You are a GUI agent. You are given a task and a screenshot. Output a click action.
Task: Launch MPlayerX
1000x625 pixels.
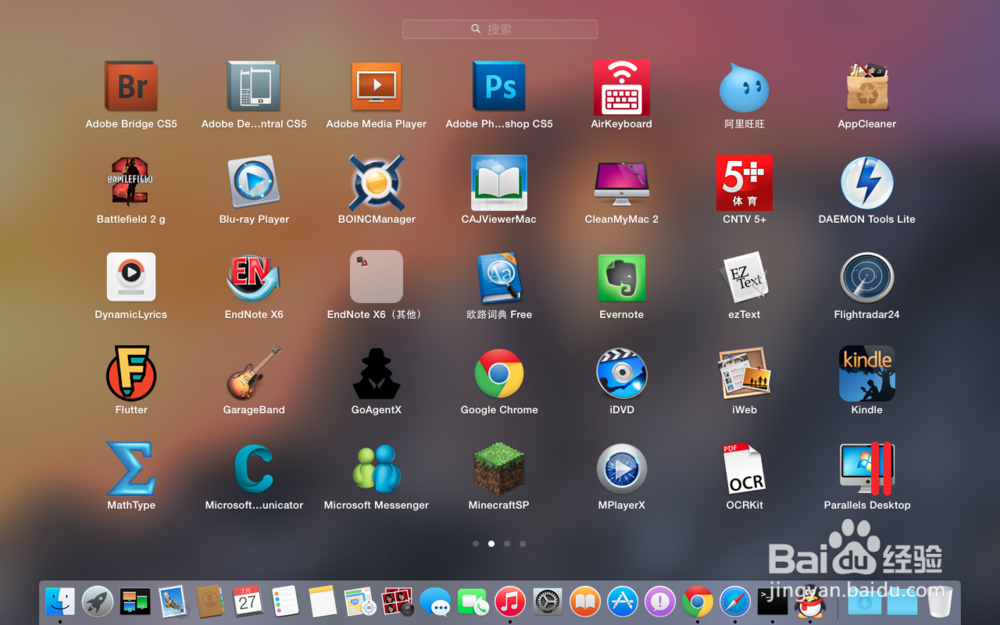point(621,470)
